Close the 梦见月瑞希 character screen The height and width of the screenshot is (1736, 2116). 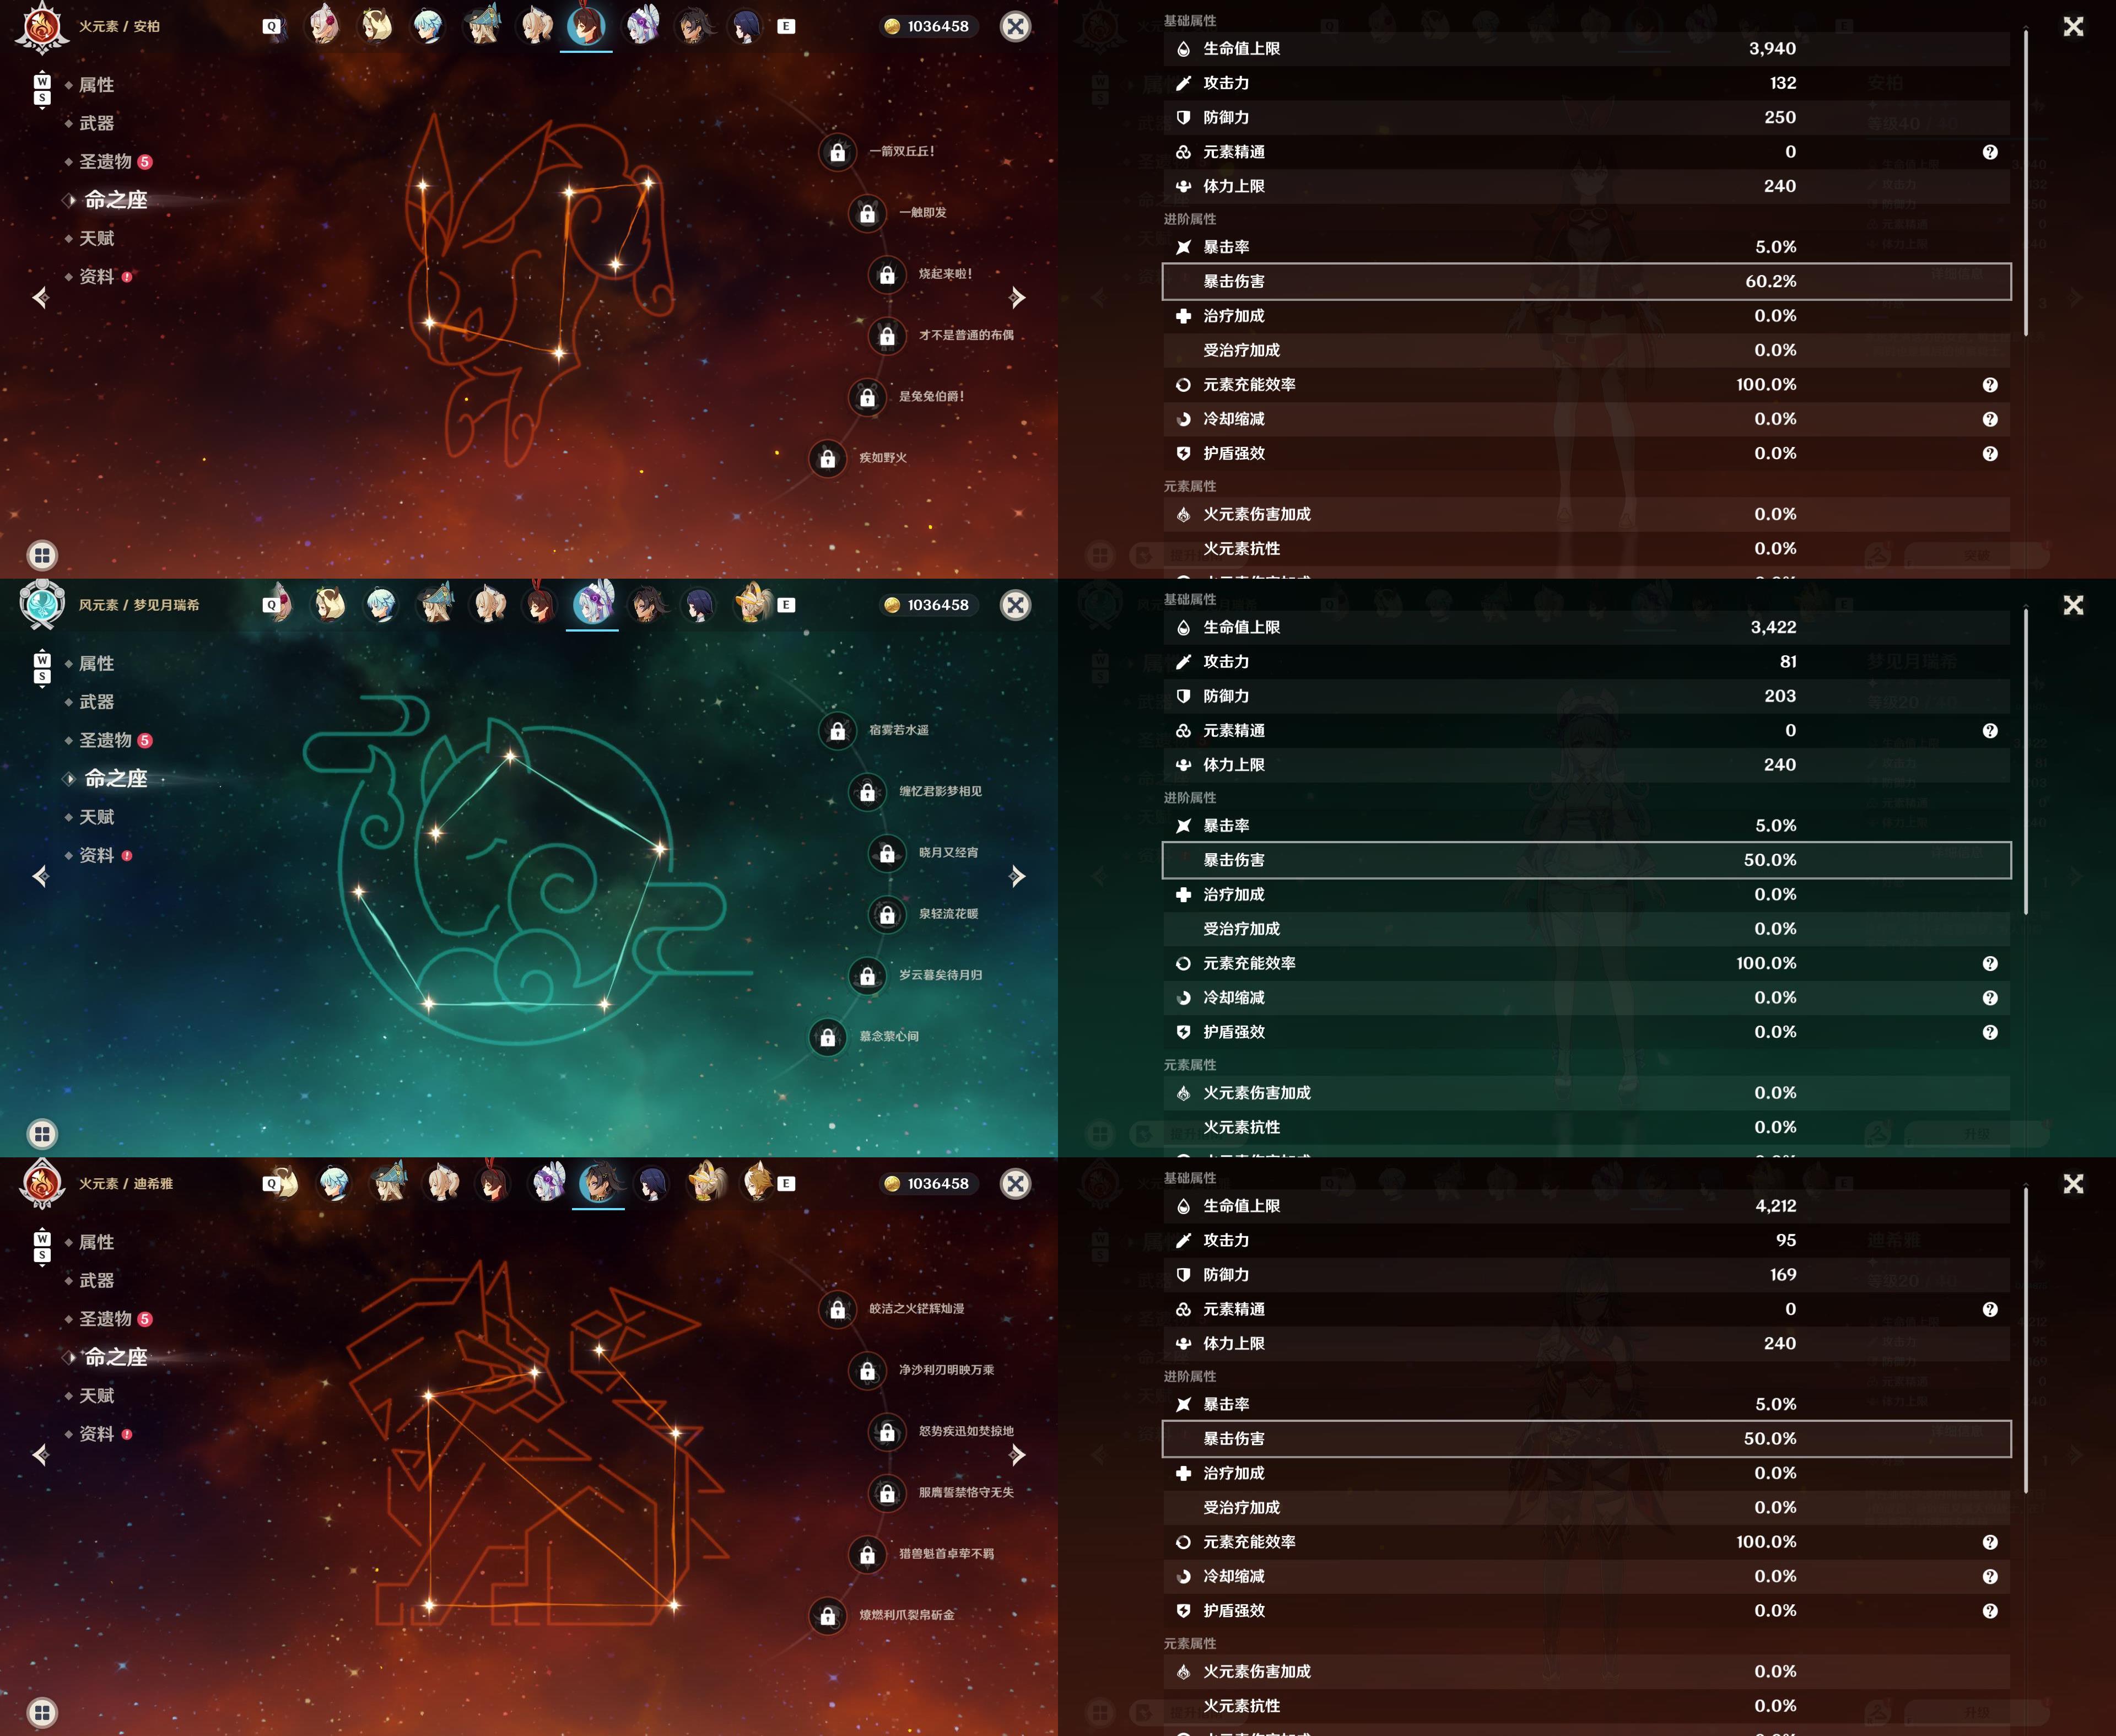pyautogui.click(x=1015, y=605)
